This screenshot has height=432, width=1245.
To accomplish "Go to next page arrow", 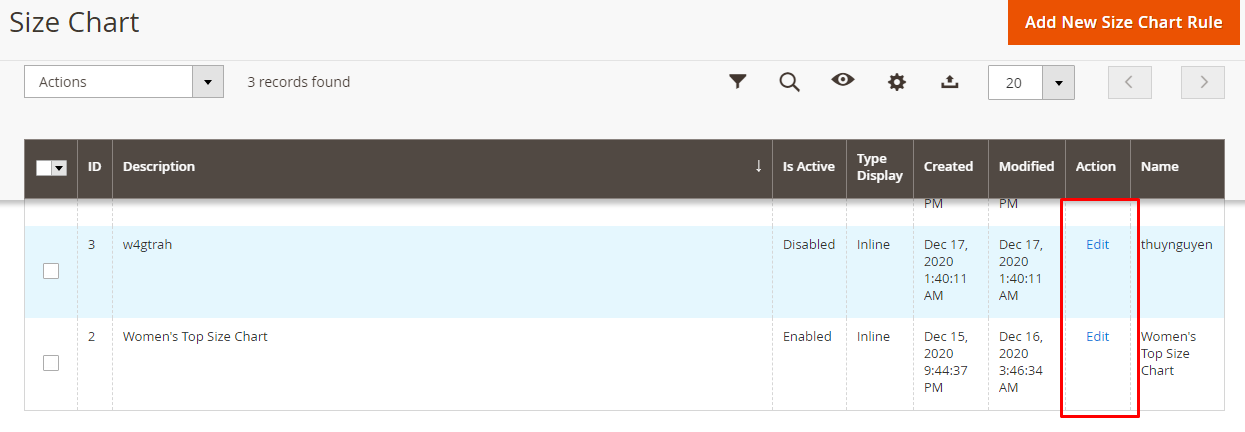I will pos(1203,82).
